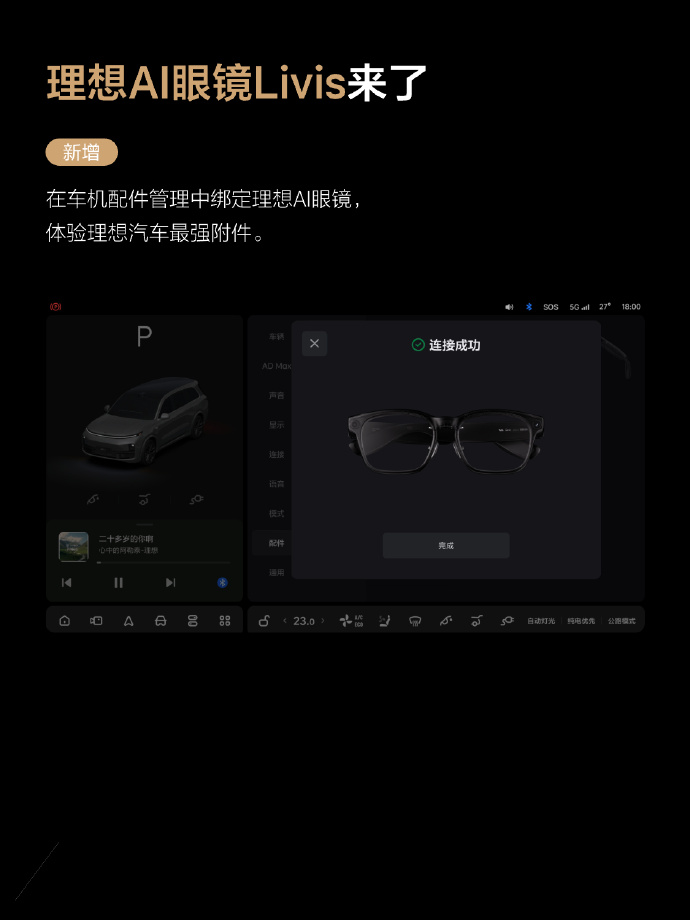Toggle the seat heating icon
The image size is (690, 920).
[385, 621]
